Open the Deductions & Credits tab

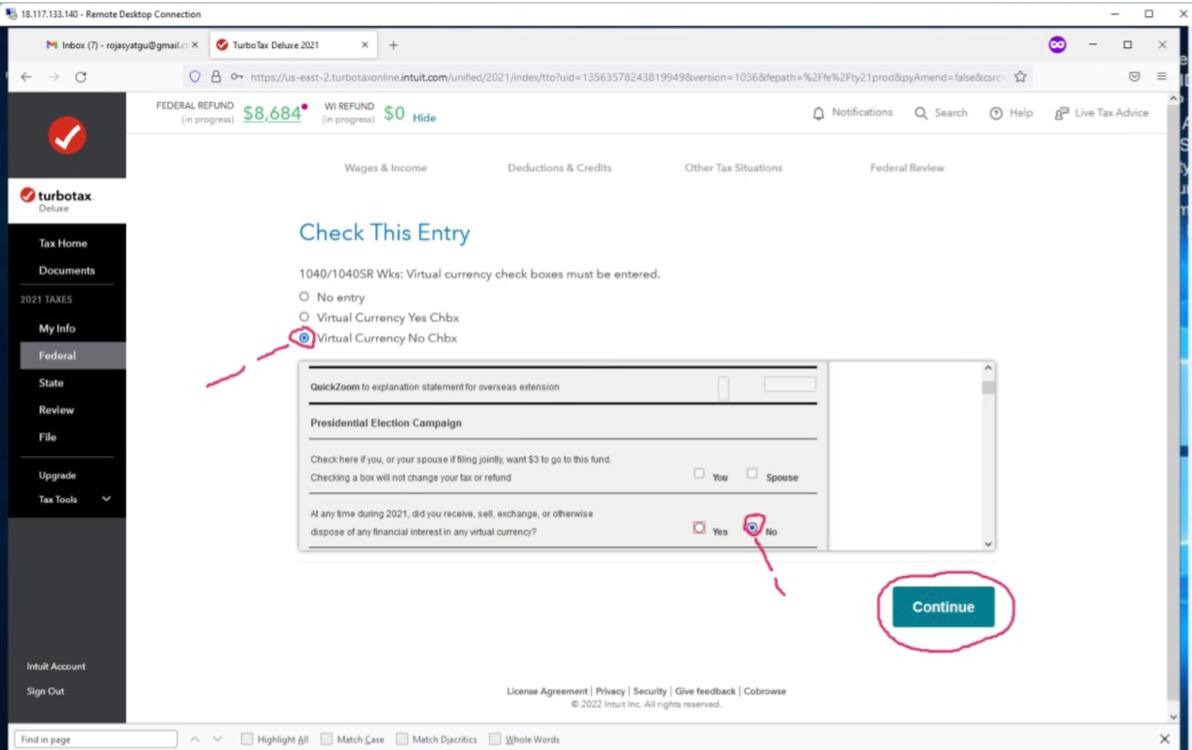point(560,168)
